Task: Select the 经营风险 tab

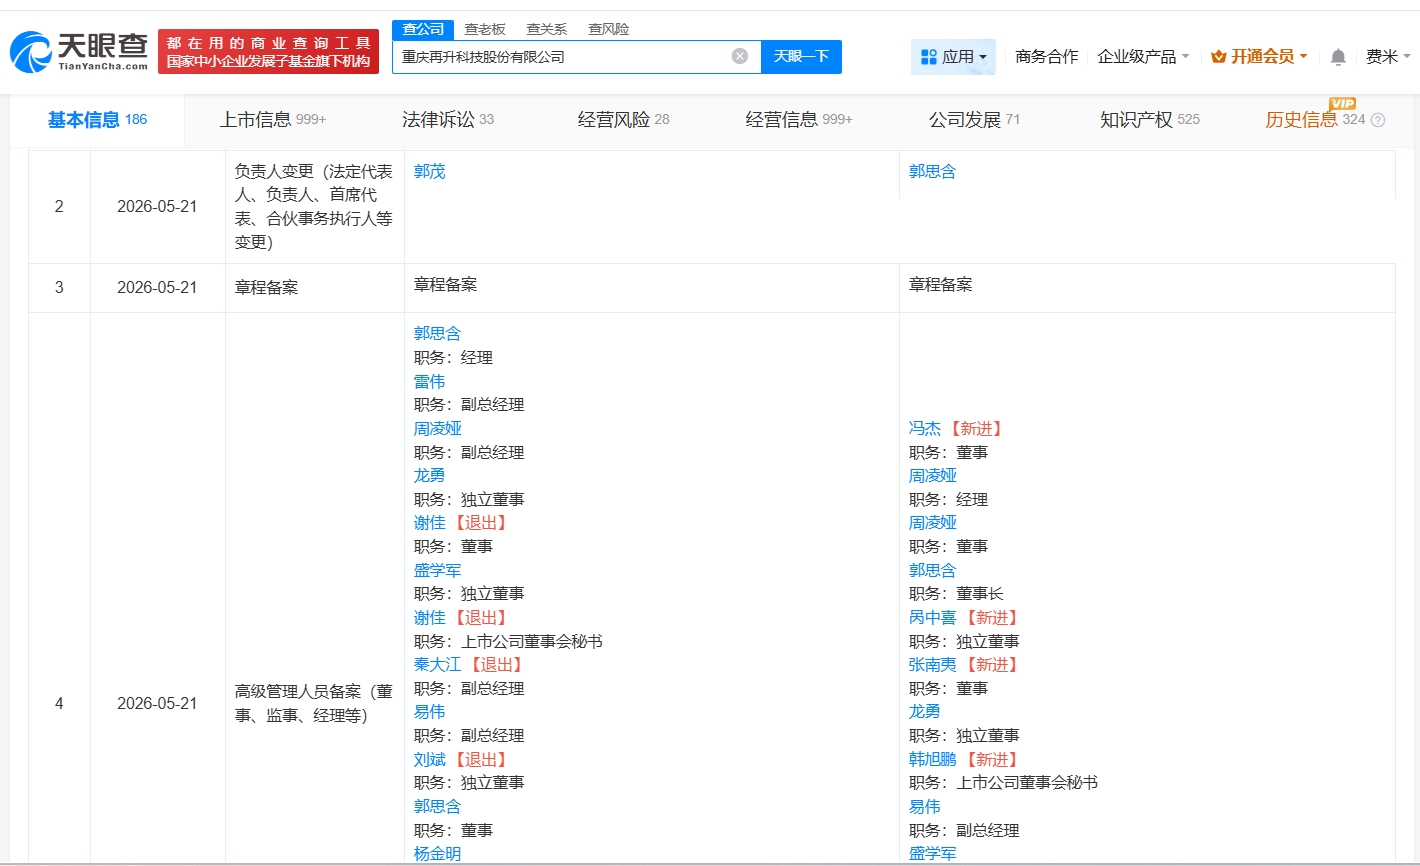Action: point(624,120)
